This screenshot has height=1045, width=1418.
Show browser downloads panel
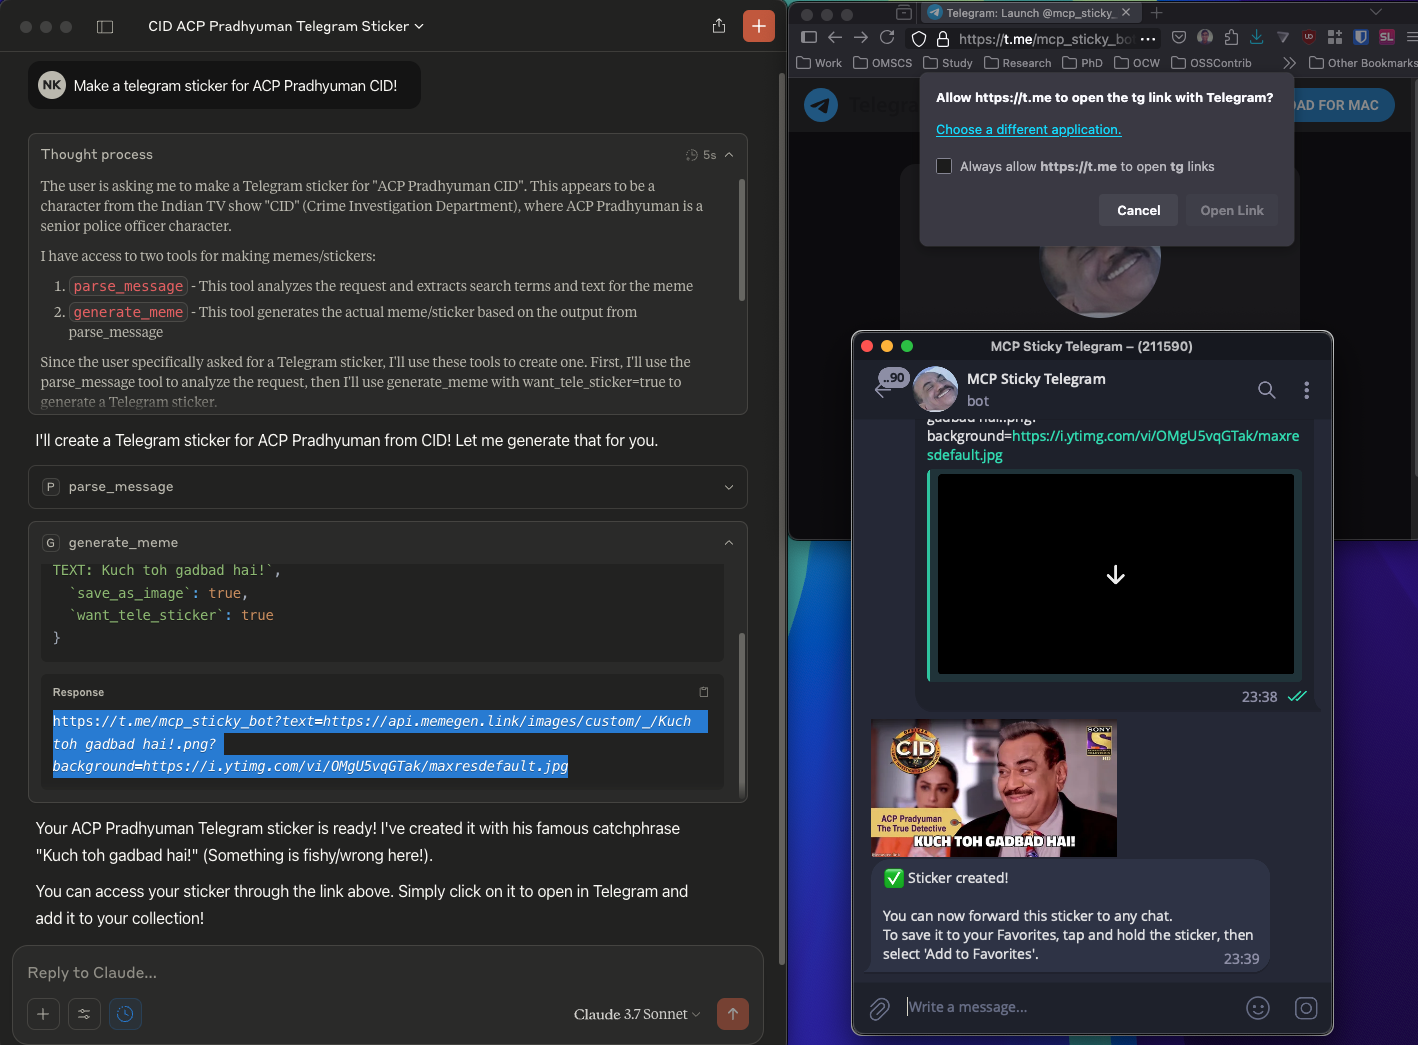(1257, 38)
